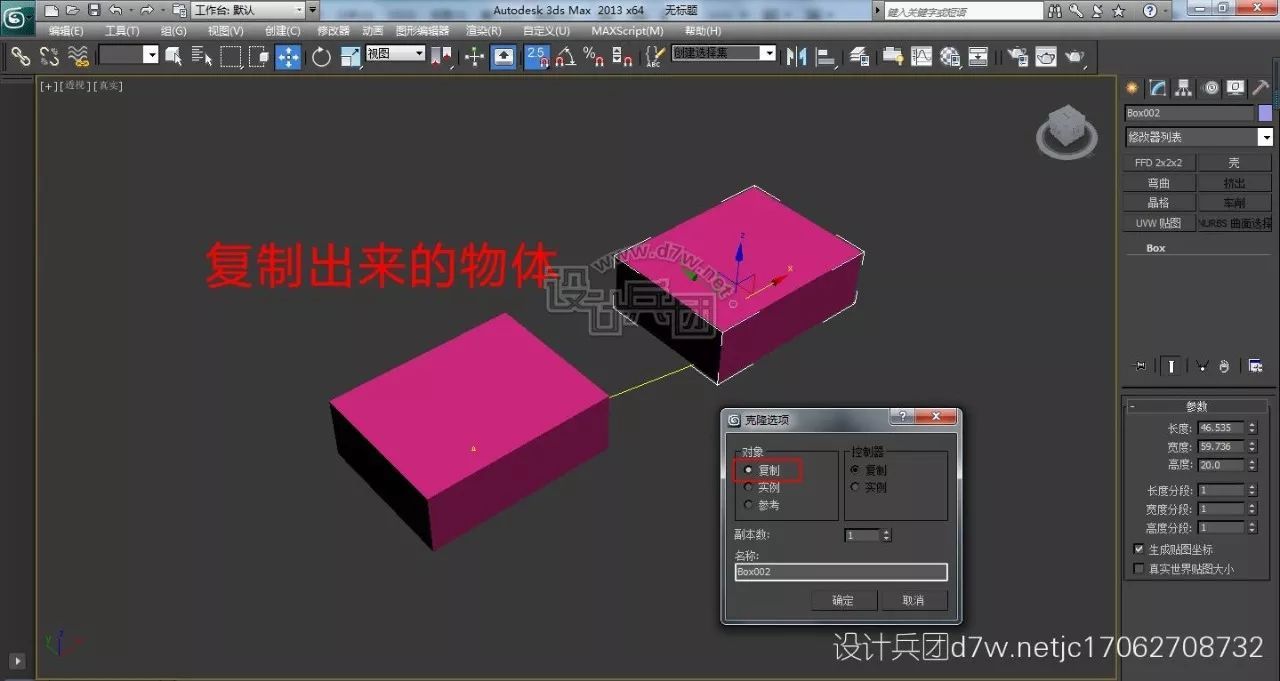Apply the FFD 2x2x2 modifier button
Screen dimensions: 1280x681
(x=1159, y=162)
